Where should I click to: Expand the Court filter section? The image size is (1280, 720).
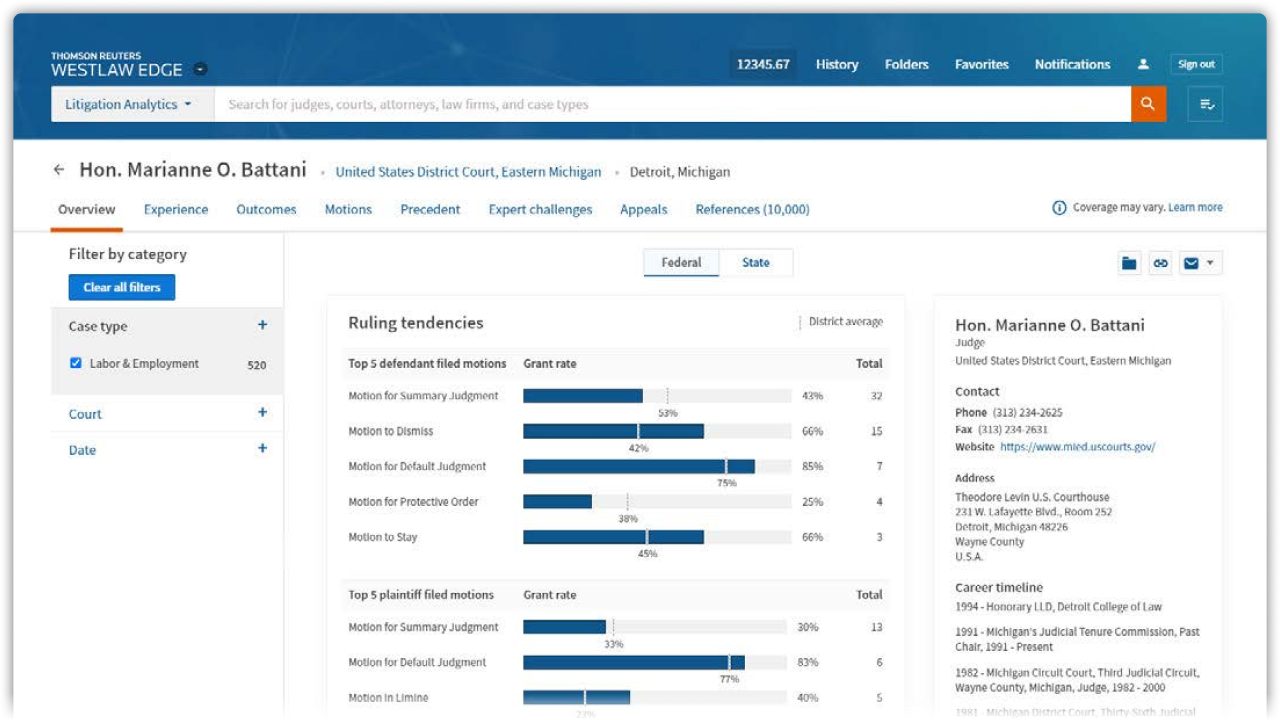pos(262,412)
